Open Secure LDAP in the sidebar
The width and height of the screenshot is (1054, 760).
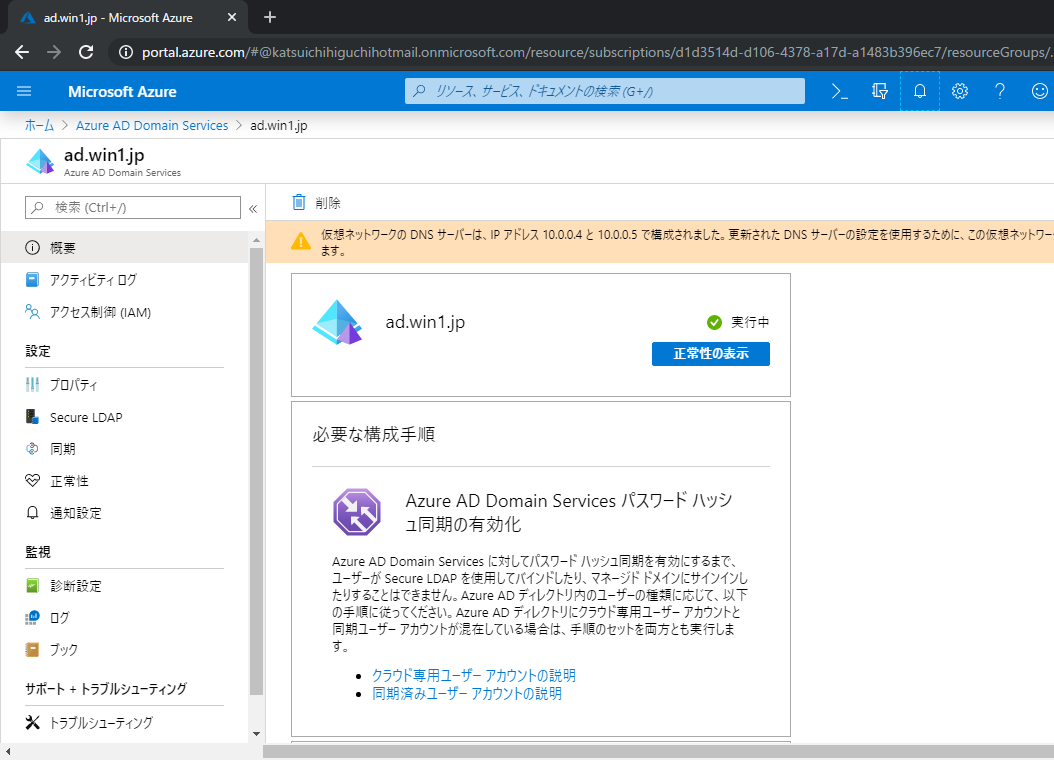point(124,417)
